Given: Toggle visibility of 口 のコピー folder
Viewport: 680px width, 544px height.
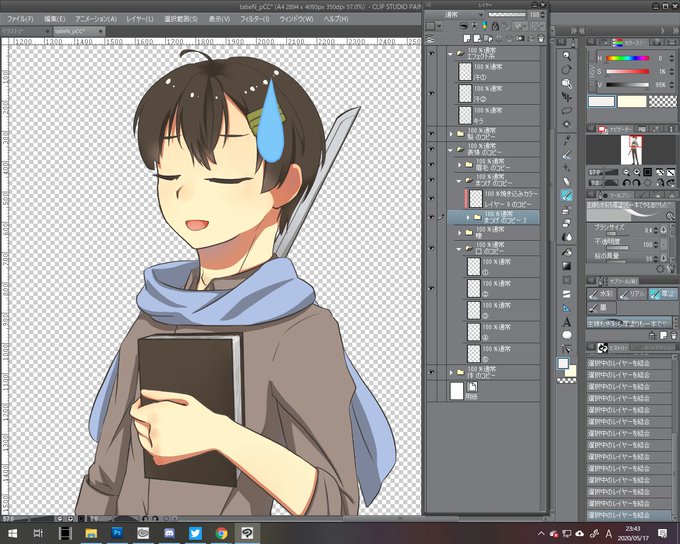Looking at the screenshot, I should (x=432, y=248).
